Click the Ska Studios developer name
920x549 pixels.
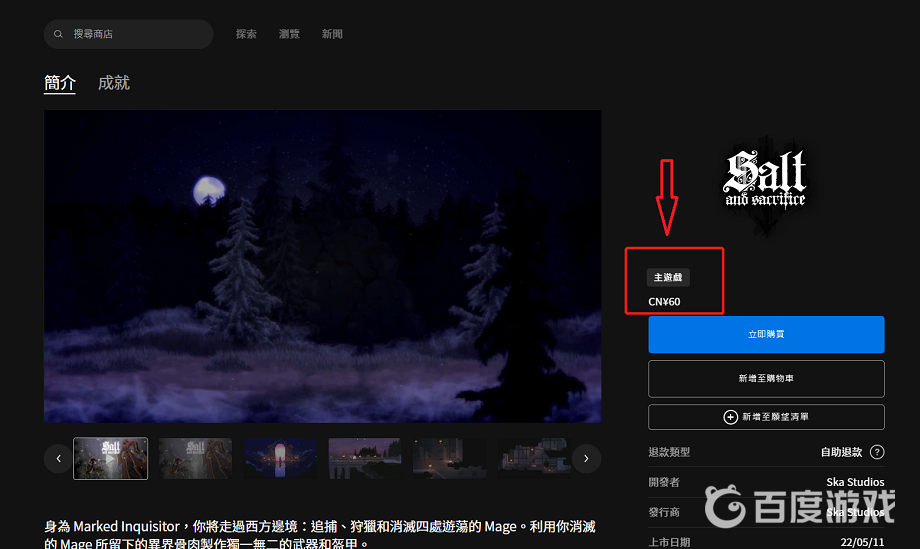[855, 482]
